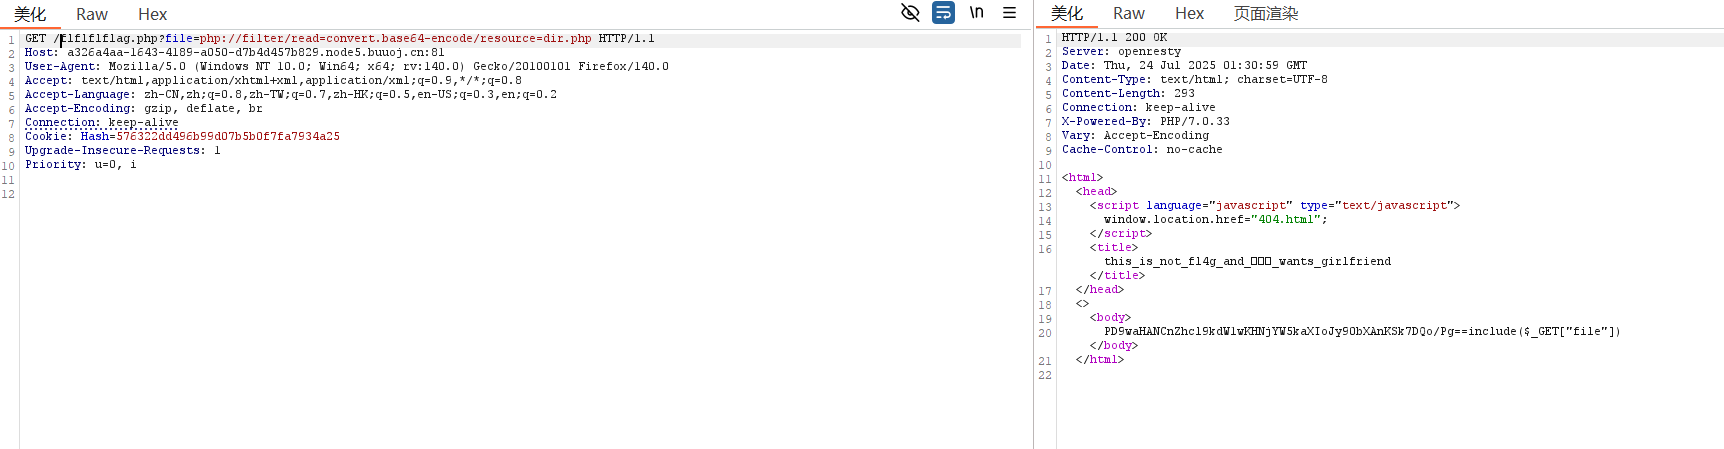Switch request panel to the Hex tab
The width and height of the screenshot is (1724, 449).
(152, 14)
